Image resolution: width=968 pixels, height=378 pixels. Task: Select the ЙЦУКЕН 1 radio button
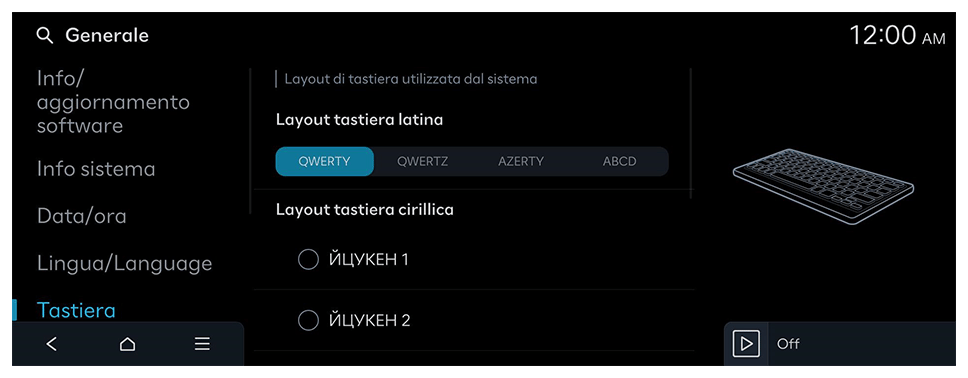tap(308, 259)
